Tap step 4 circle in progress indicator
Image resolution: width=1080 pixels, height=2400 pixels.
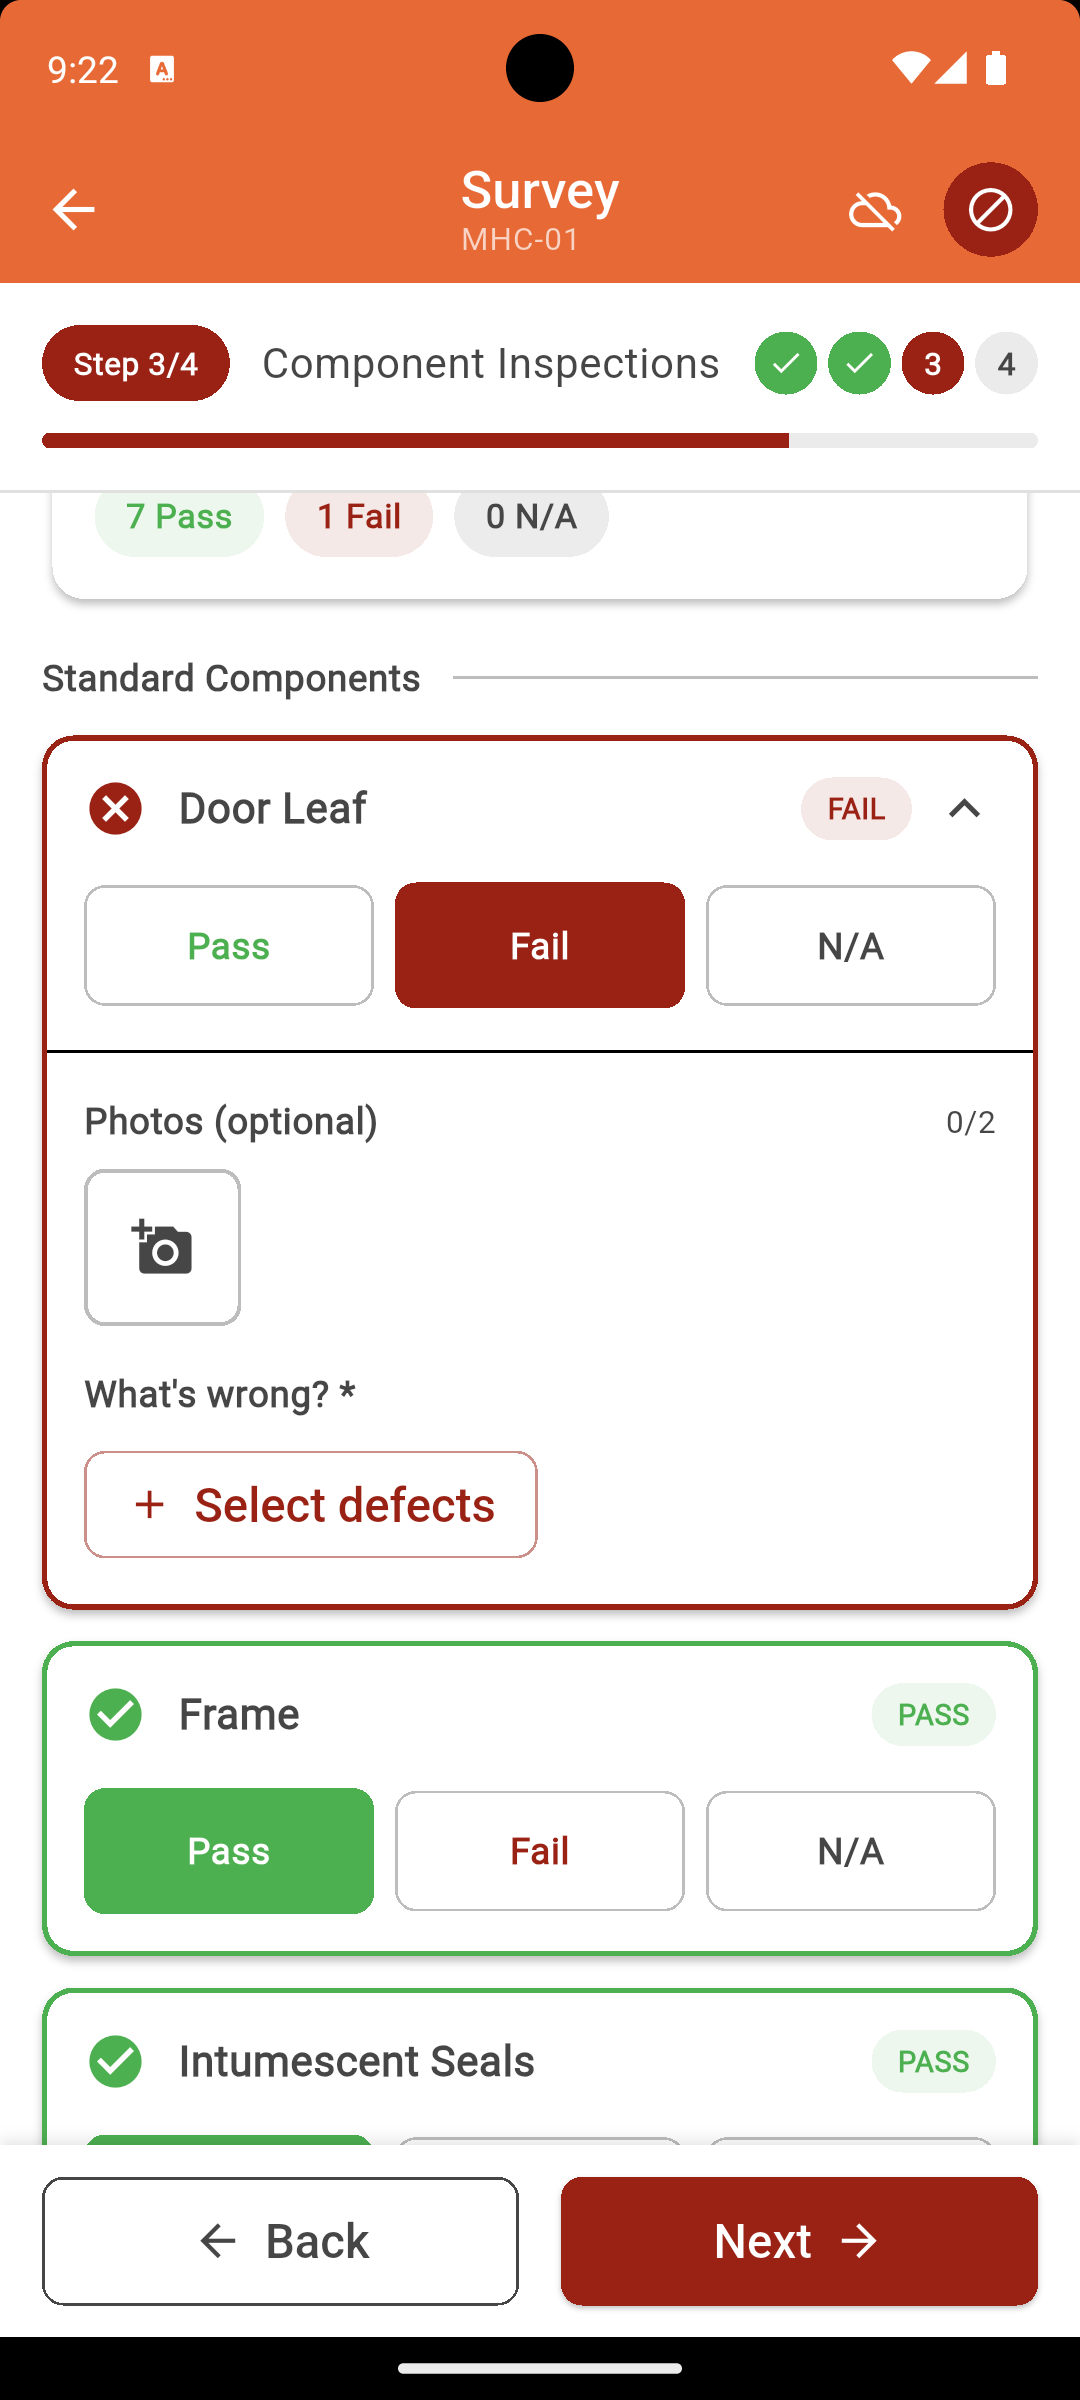(1006, 363)
